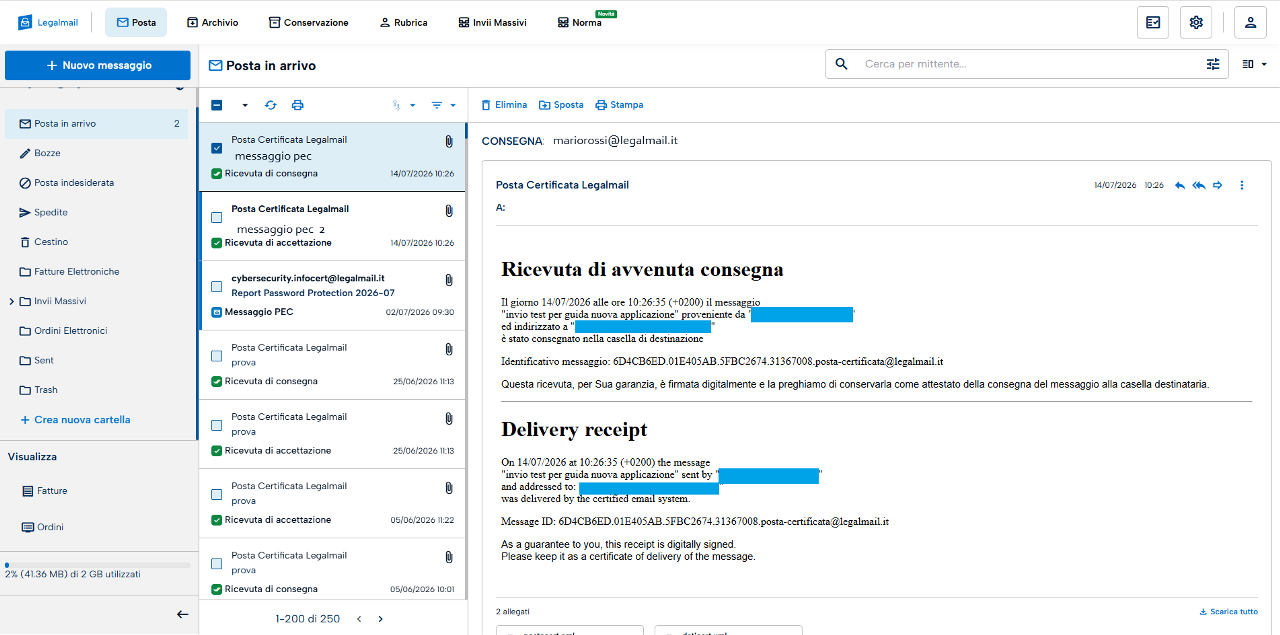Open the Norma tab
The height and width of the screenshot is (635, 1280).
coord(580,22)
